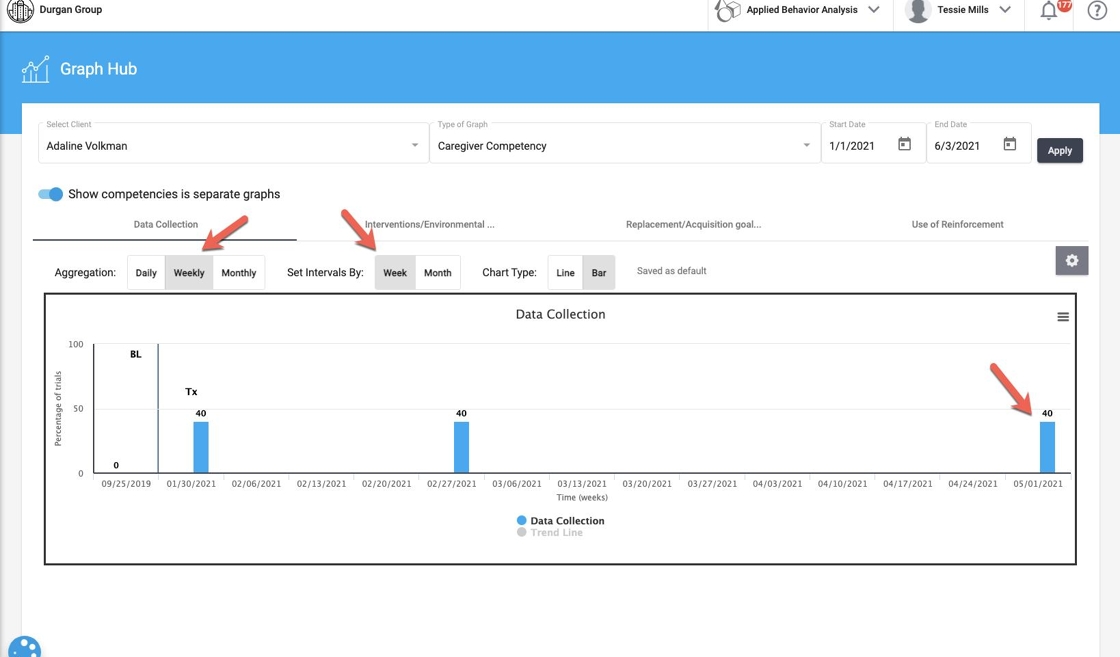This screenshot has height=657, width=1120.
Task: Set aggregation to Daily
Action: [x=146, y=273]
